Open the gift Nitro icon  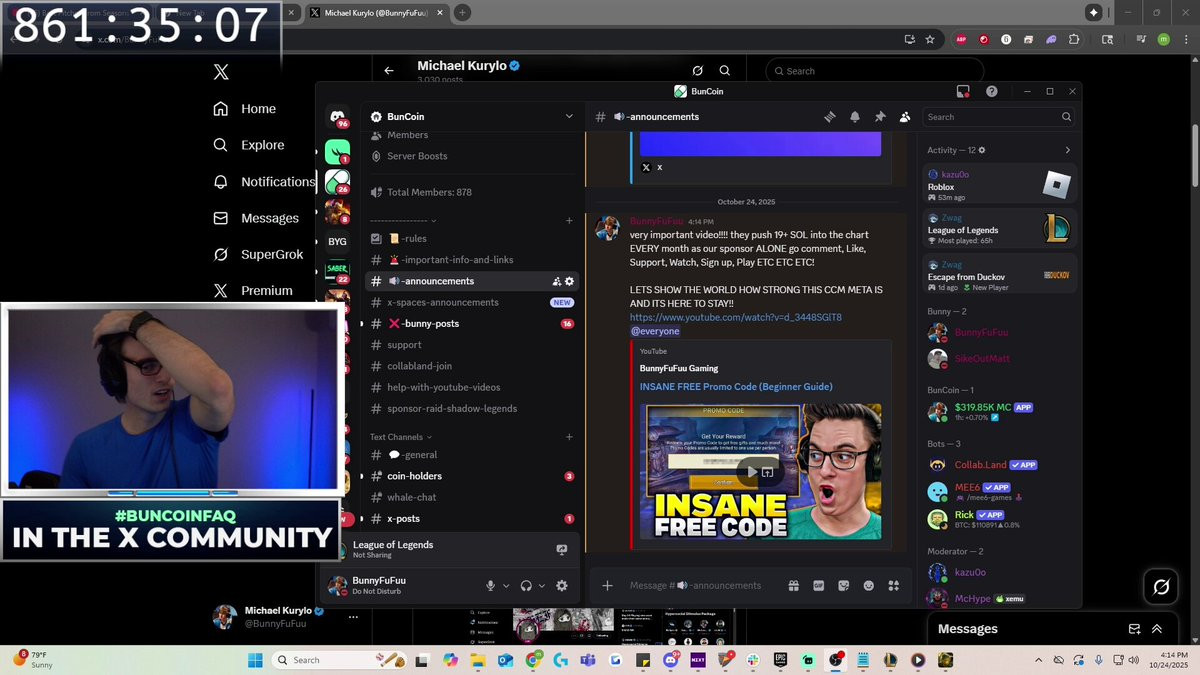click(x=793, y=586)
